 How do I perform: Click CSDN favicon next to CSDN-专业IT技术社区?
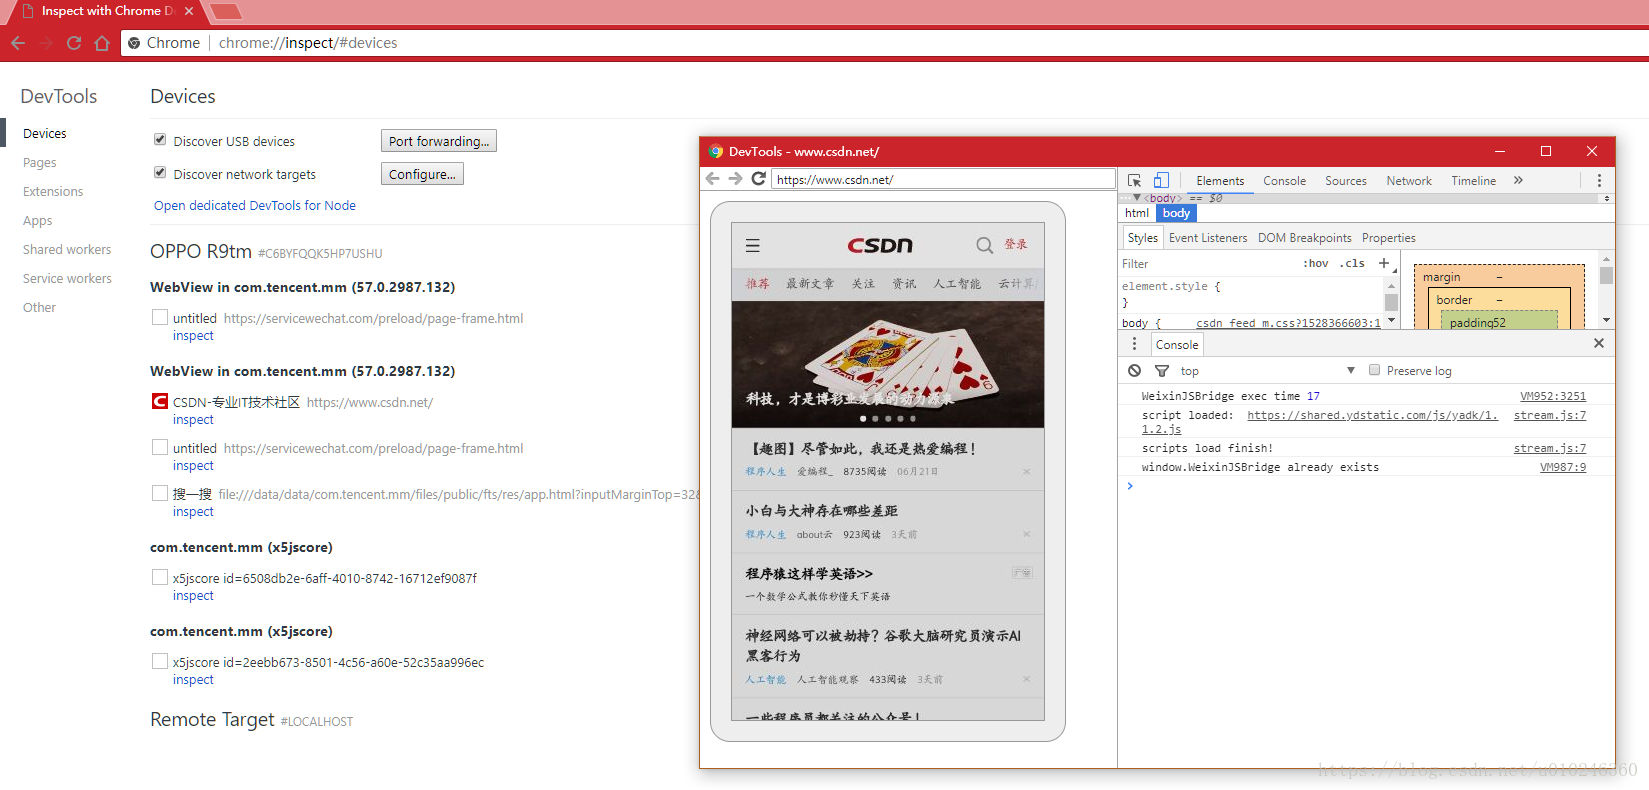click(x=160, y=401)
